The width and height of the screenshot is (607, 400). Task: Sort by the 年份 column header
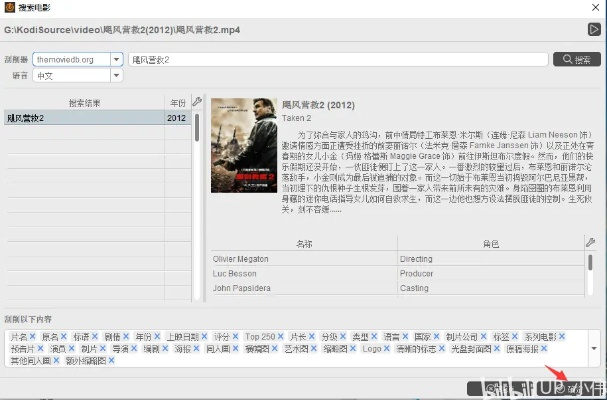178,103
